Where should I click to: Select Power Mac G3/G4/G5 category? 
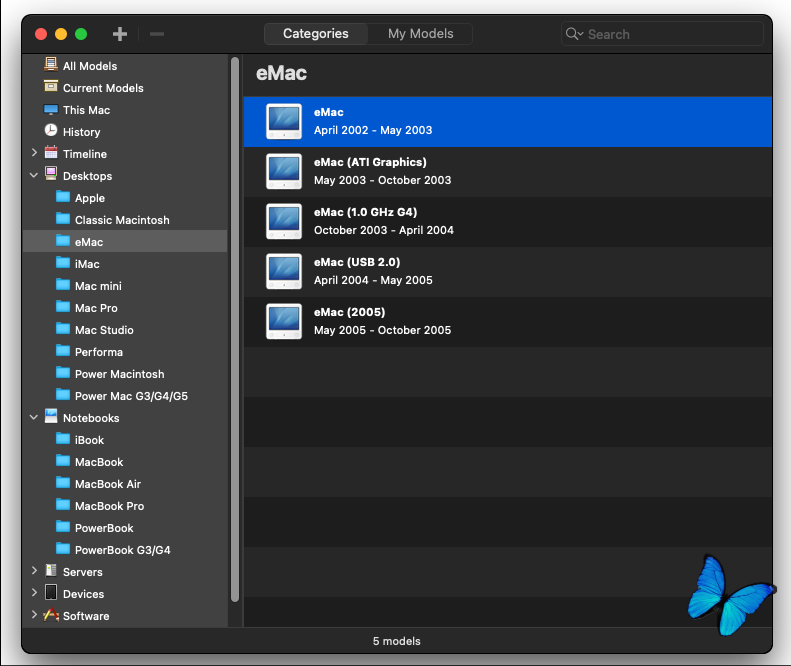tap(125, 396)
